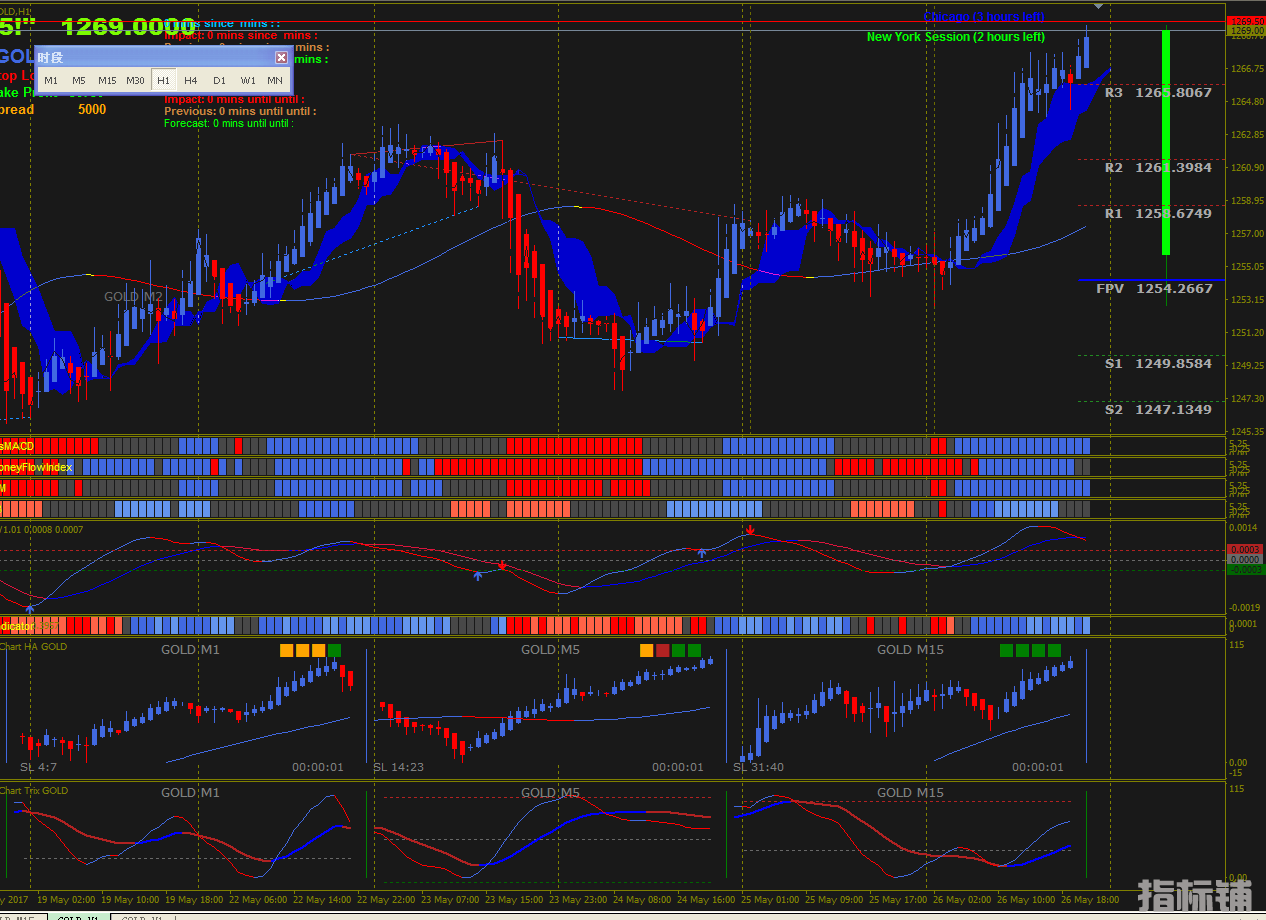Choose the W1 weekly timeframe
Viewport: 1266px width, 920px height.
click(247, 81)
